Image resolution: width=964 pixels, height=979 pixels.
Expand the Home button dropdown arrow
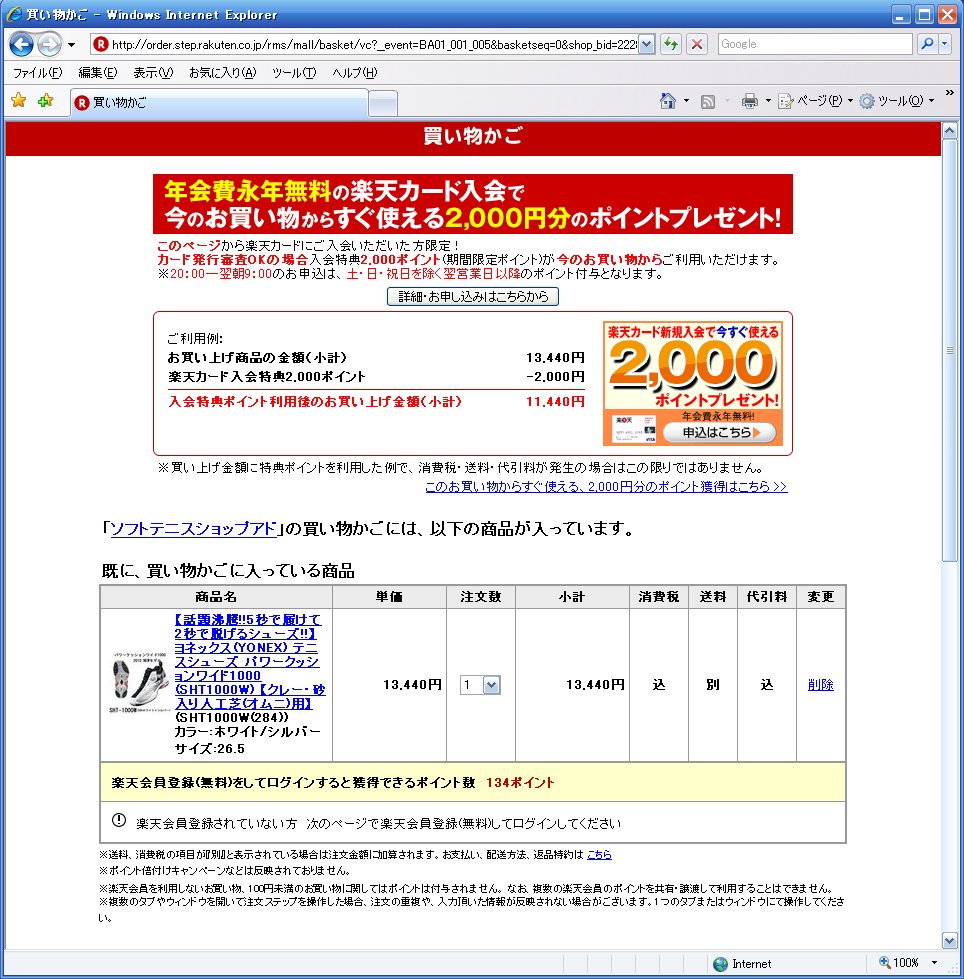[686, 101]
